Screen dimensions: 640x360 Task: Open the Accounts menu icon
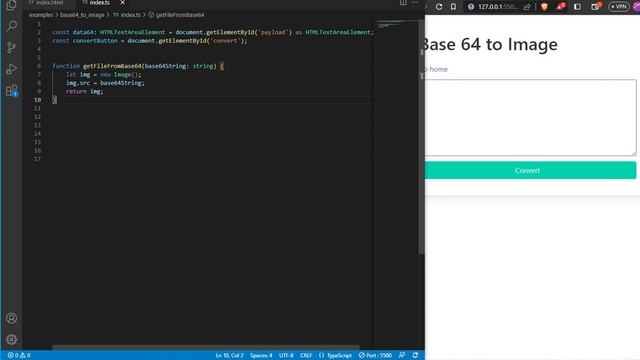click(x=11, y=318)
